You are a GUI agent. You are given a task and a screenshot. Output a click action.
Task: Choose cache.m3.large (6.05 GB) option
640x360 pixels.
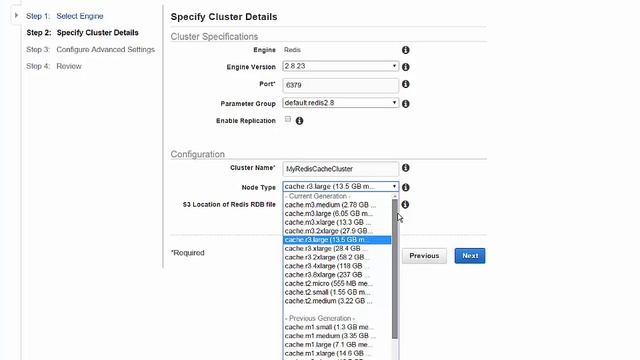(x=337, y=213)
